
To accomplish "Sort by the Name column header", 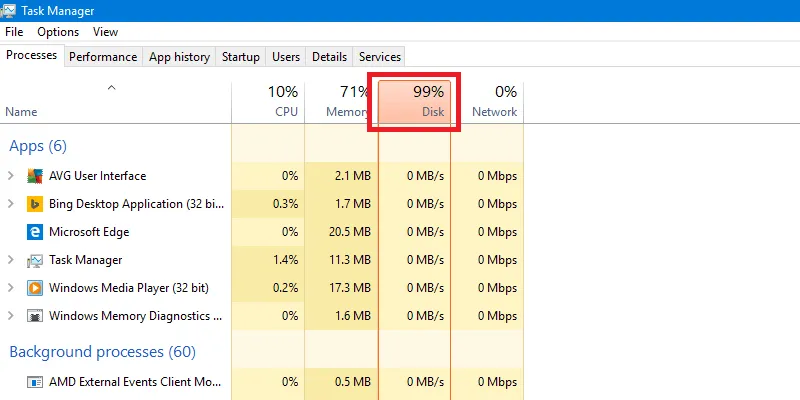I will coord(115,103).
